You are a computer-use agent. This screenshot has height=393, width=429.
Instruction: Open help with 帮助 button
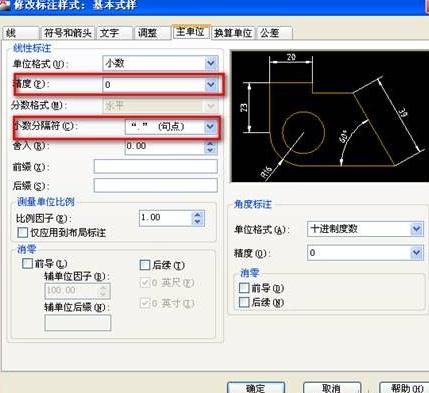click(x=405, y=388)
